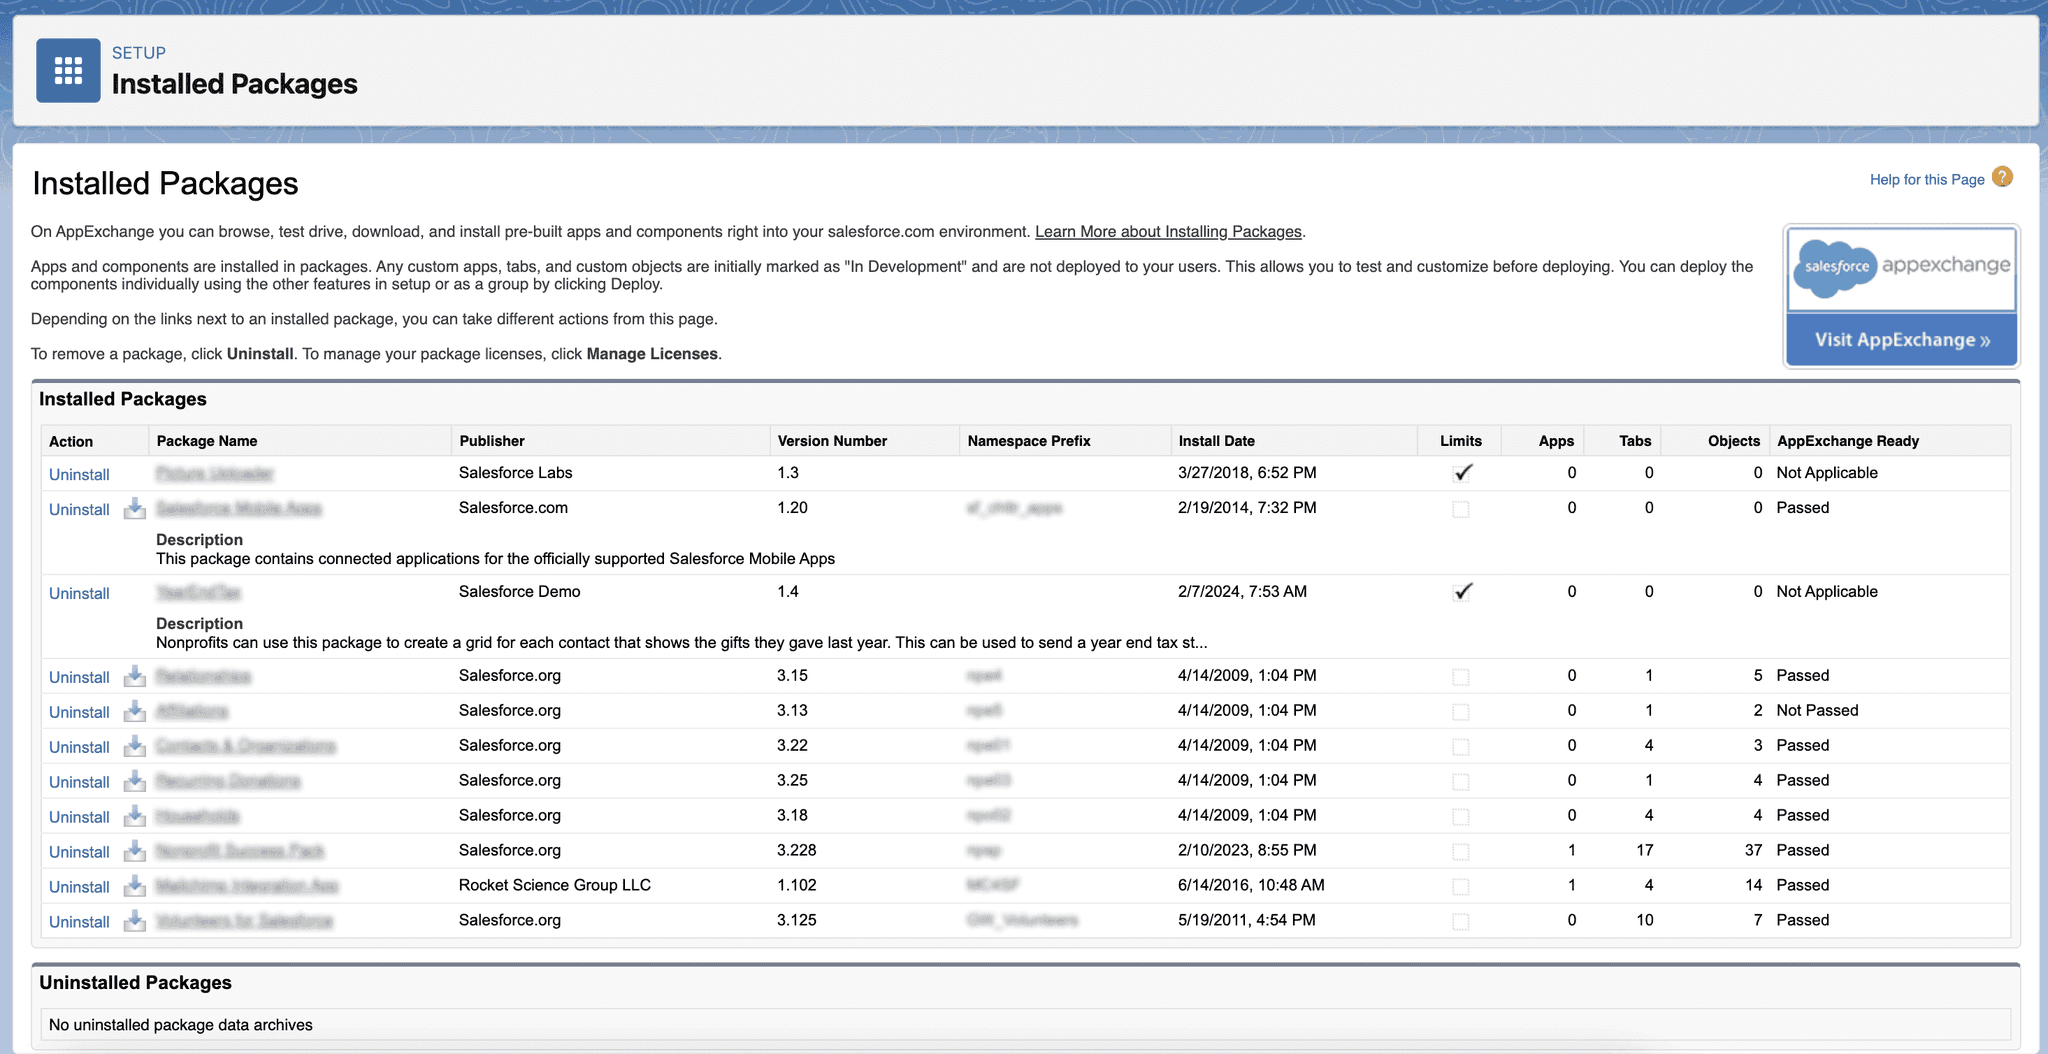Click the Salesforce AppExchange logo
2048x1054 pixels.
tap(1900, 267)
